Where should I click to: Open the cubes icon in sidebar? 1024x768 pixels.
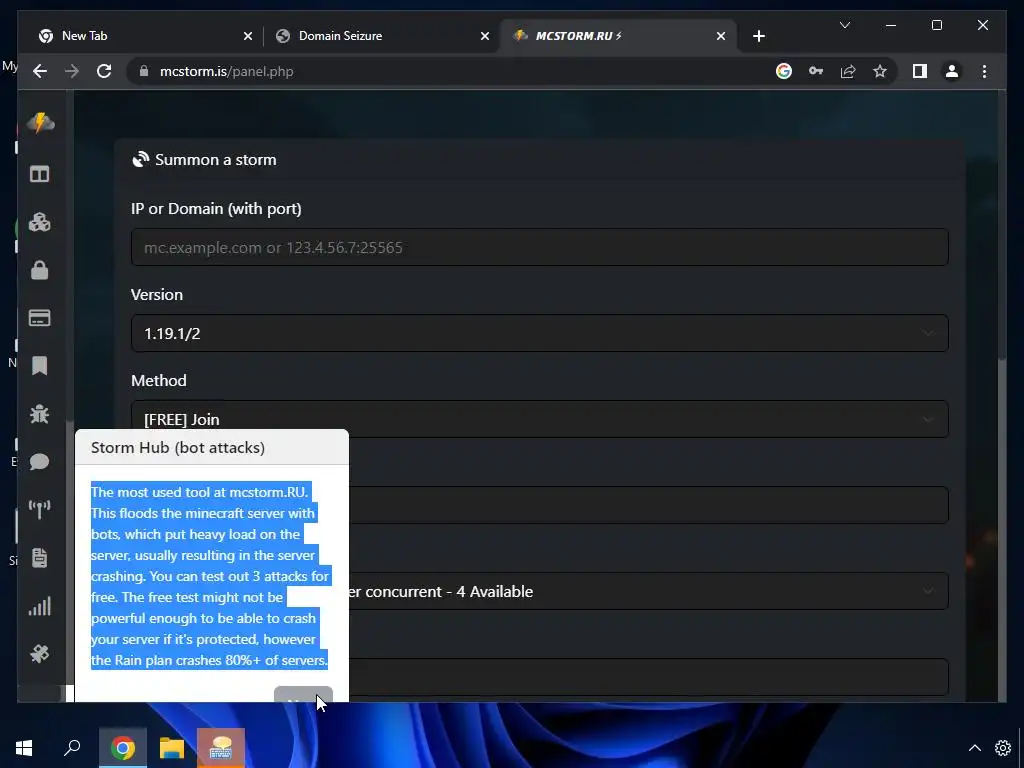39,223
